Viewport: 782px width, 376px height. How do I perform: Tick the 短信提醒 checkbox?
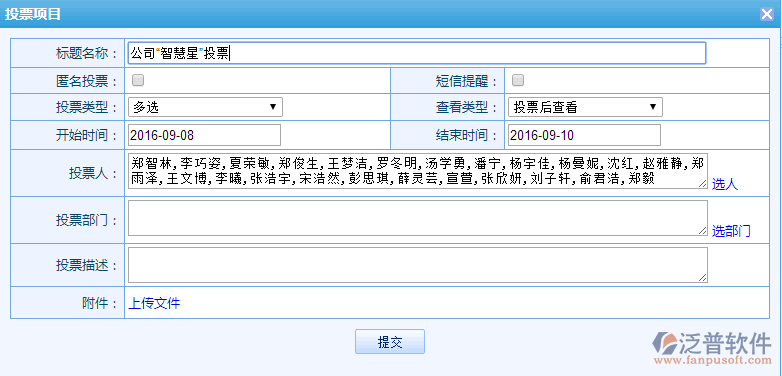[518, 80]
